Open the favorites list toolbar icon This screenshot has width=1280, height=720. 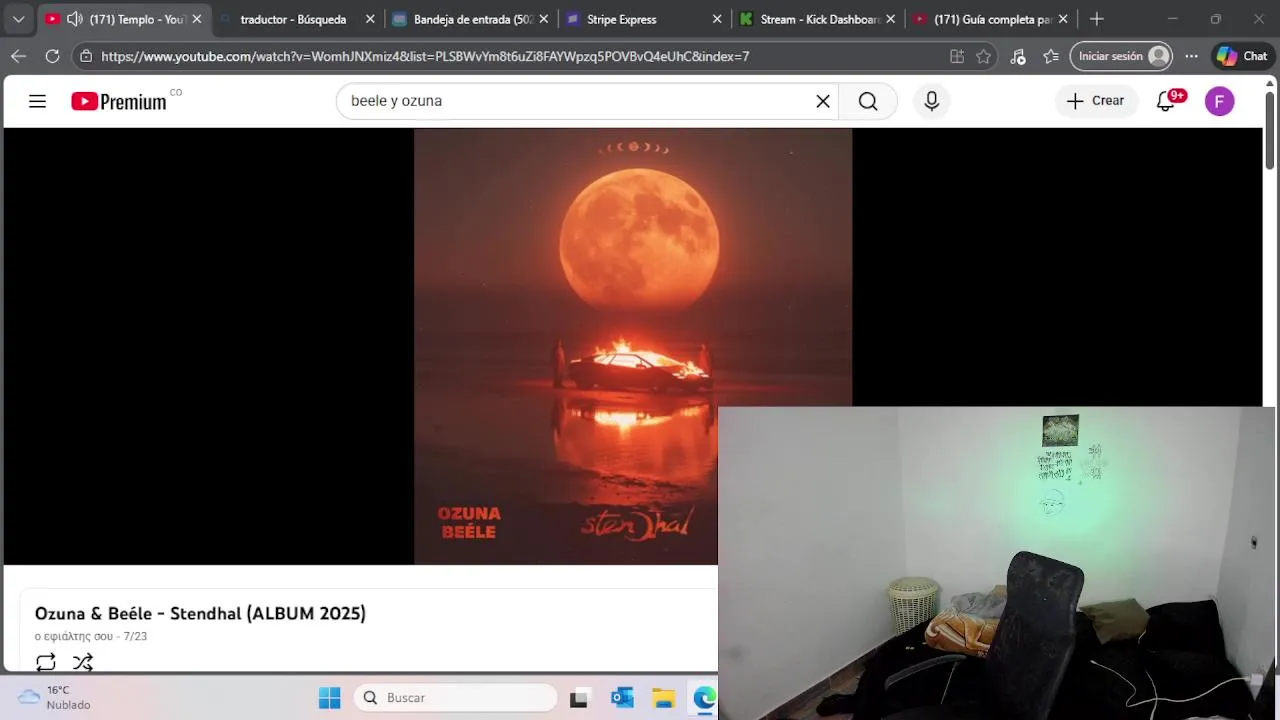(x=1051, y=56)
